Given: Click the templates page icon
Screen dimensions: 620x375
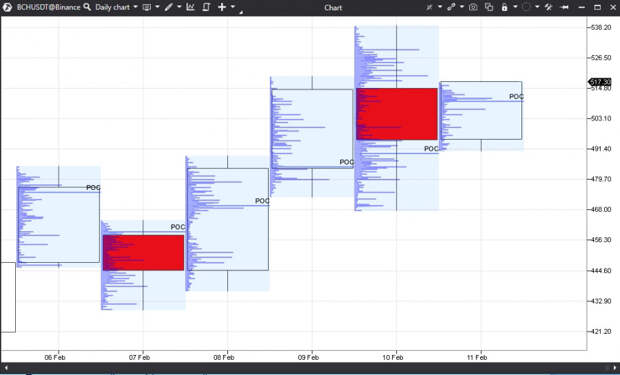Looking at the screenshot, I should [206, 7].
